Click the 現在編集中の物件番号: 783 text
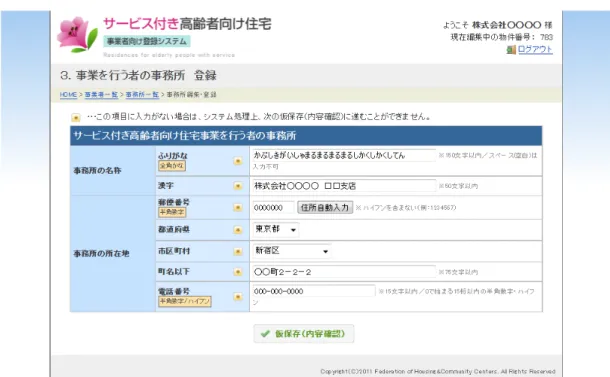The width and height of the screenshot is (610, 377). pyautogui.click(x=501, y=37)
